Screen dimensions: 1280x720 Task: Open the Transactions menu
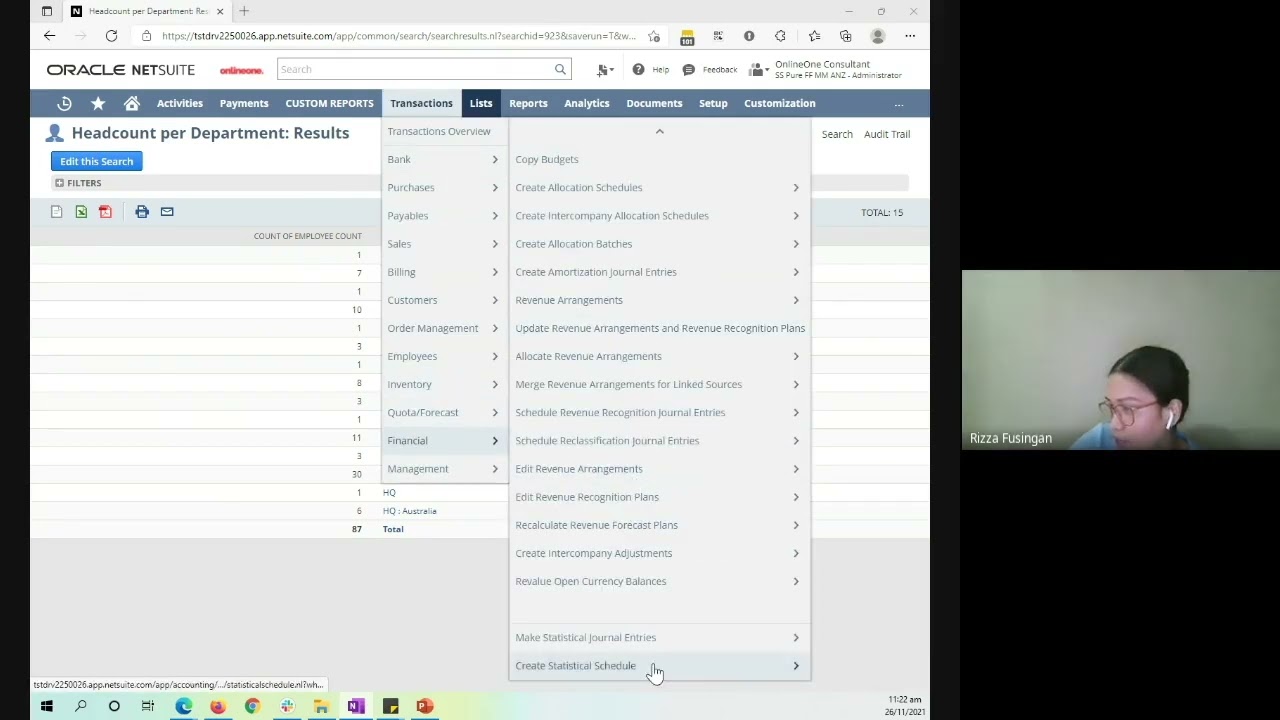(x=421, y=103)
